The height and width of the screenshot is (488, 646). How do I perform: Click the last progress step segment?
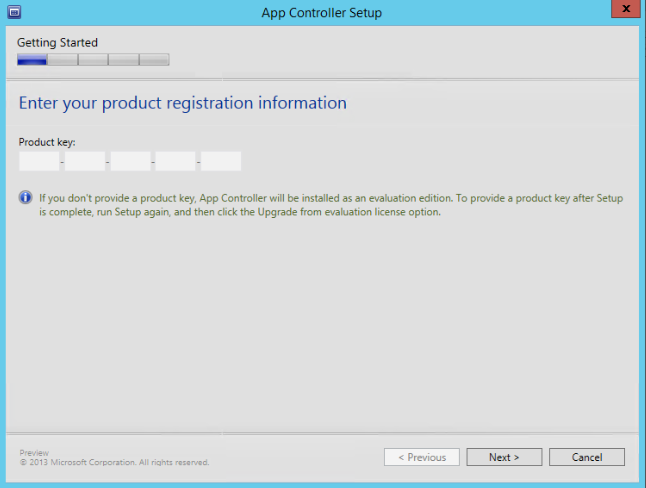click(154, 60)
